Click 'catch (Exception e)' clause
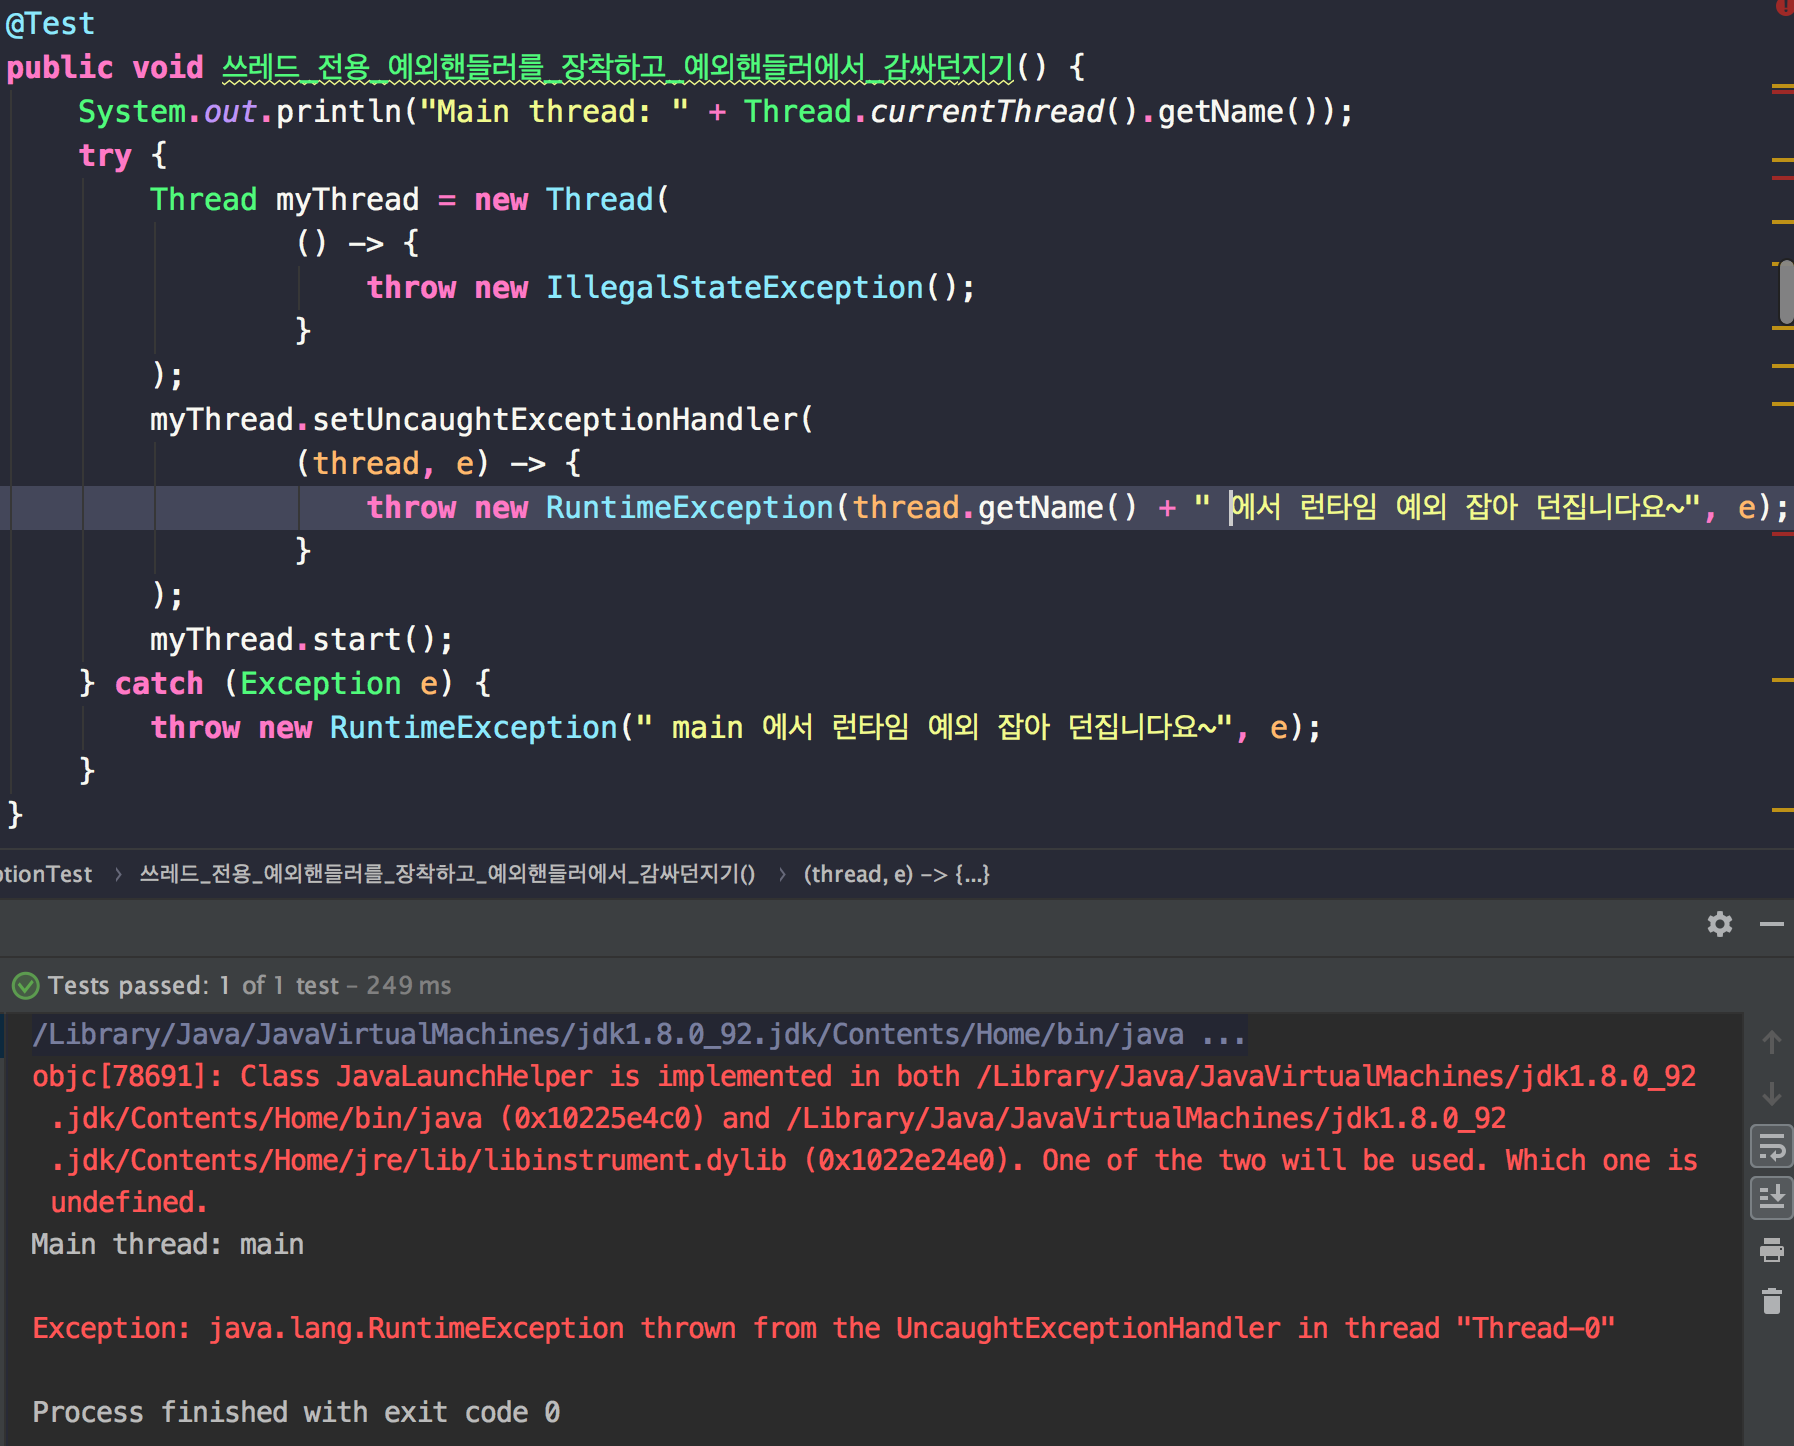The image size is (1794, 1446). [x=284, y=683]
